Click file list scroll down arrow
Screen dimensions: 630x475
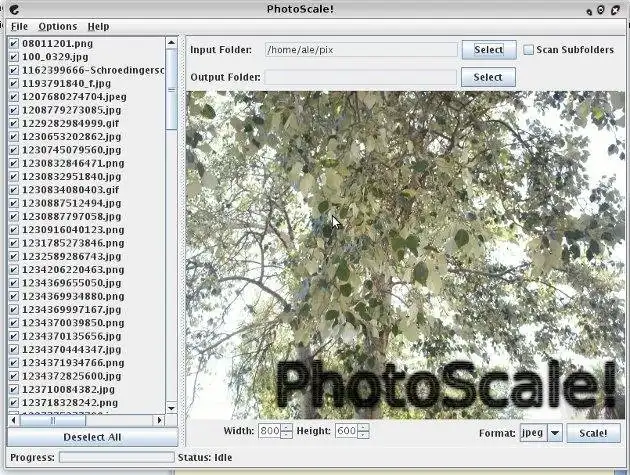click(172, 408)
